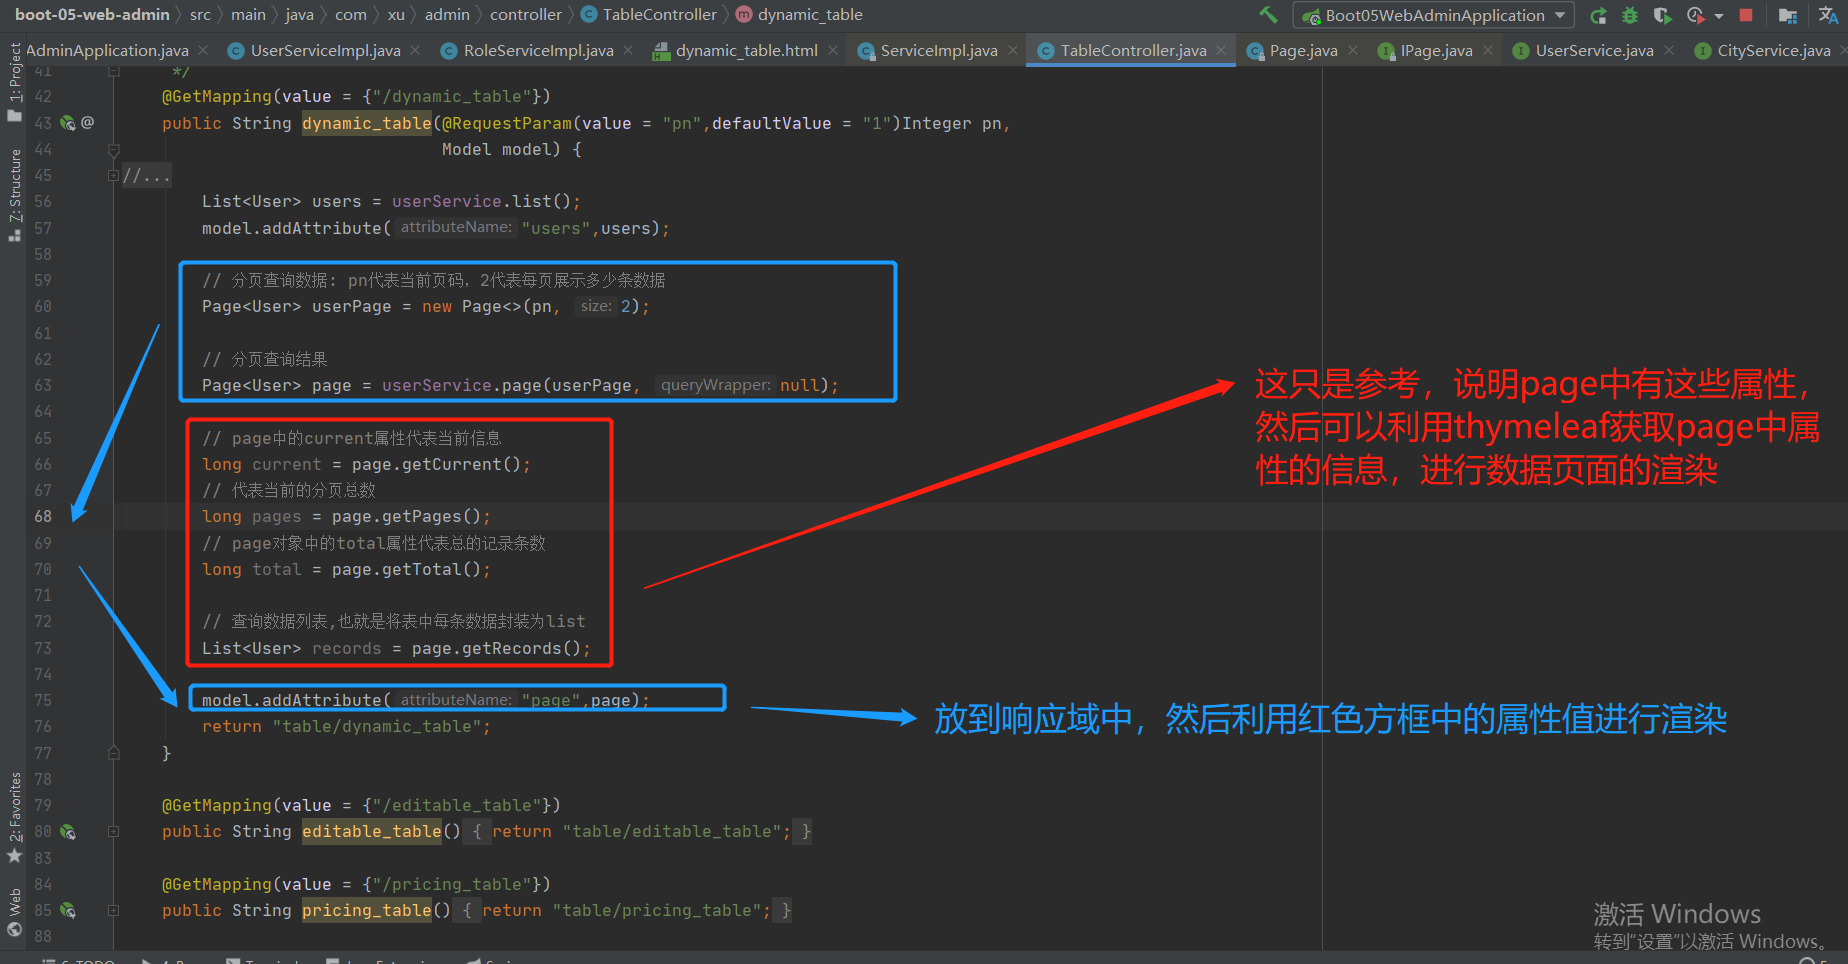Click the attributeName hint before "users"
The height and width of the screenshot is (964, 1848).
(x=456, y=227)
